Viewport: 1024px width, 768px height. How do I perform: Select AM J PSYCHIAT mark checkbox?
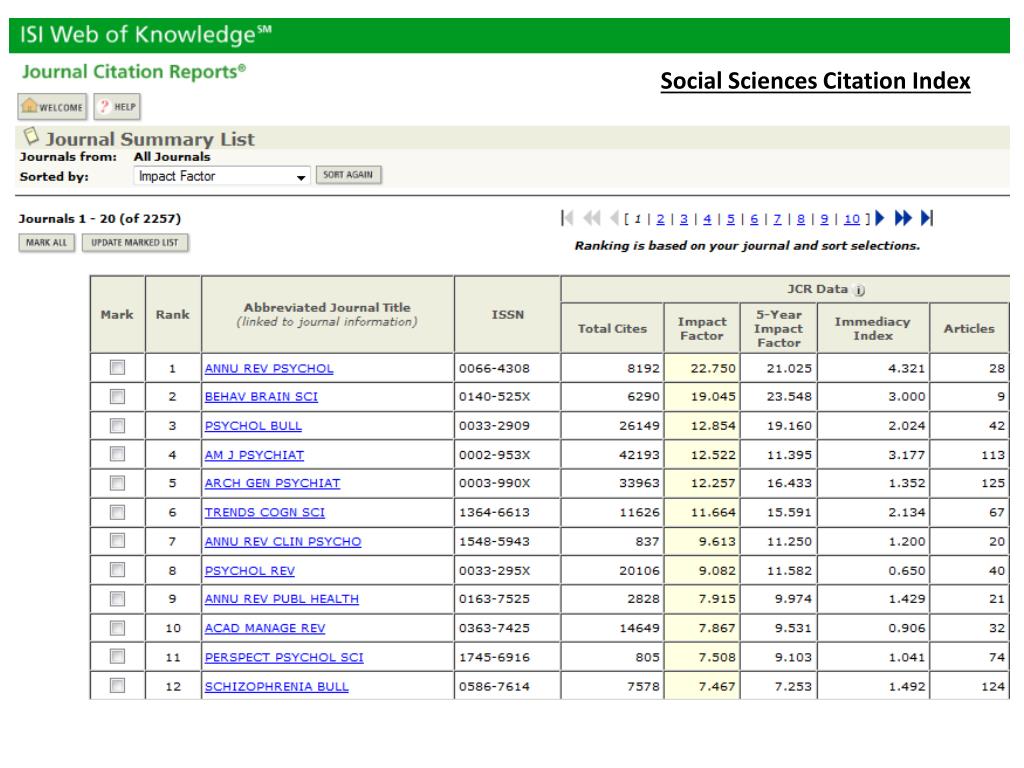[118, 454]
